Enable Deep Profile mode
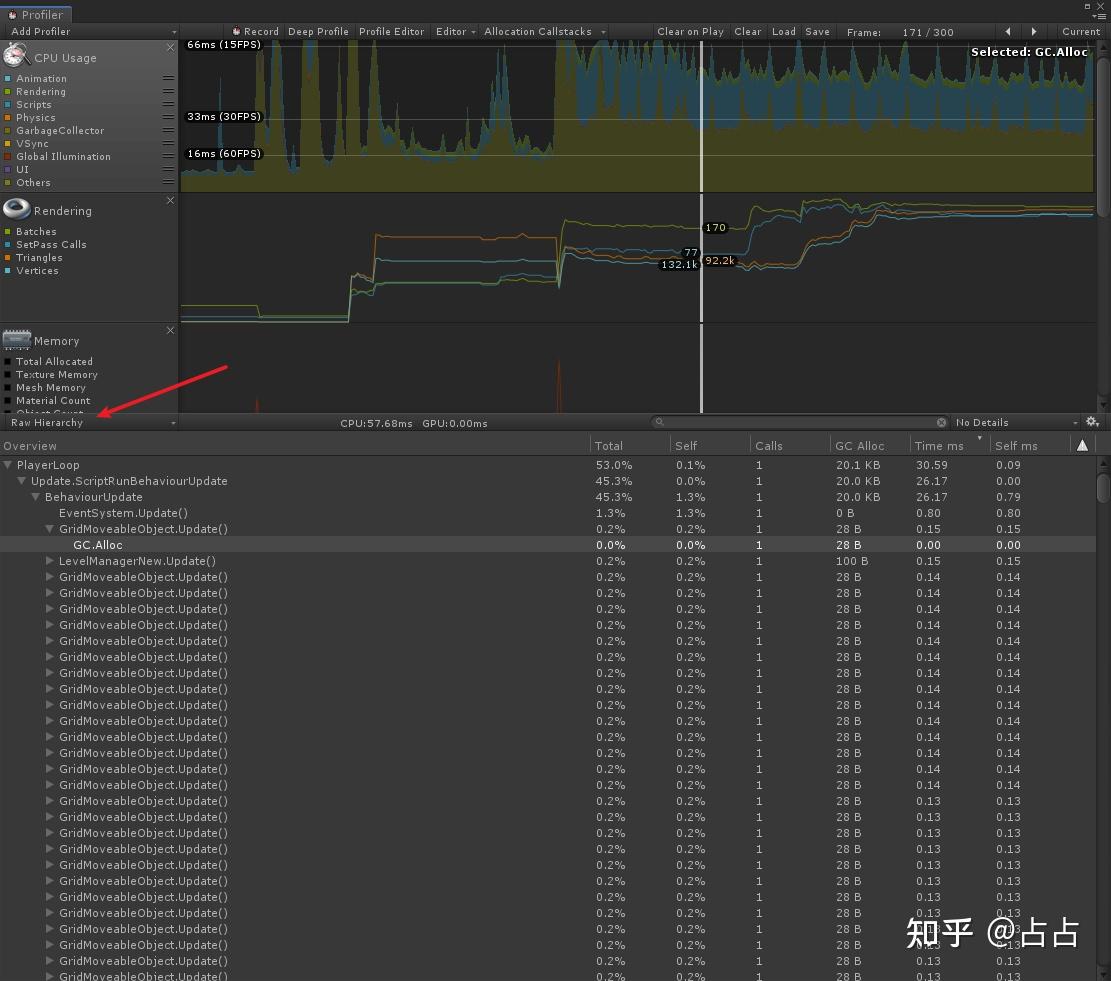 click(x=318, y=32)
